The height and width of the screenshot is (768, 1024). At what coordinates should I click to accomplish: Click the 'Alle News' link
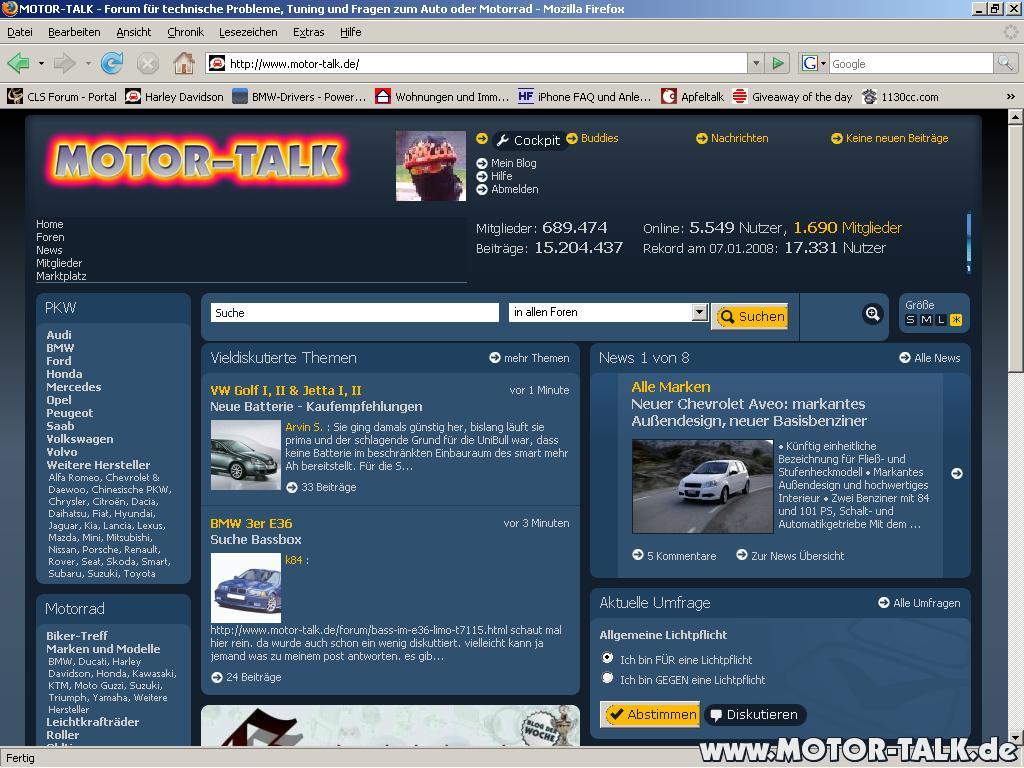coord(930,358)
